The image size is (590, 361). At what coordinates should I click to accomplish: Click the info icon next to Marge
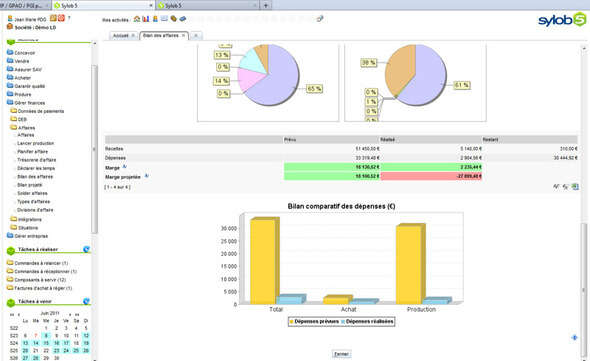coord(125,166)
